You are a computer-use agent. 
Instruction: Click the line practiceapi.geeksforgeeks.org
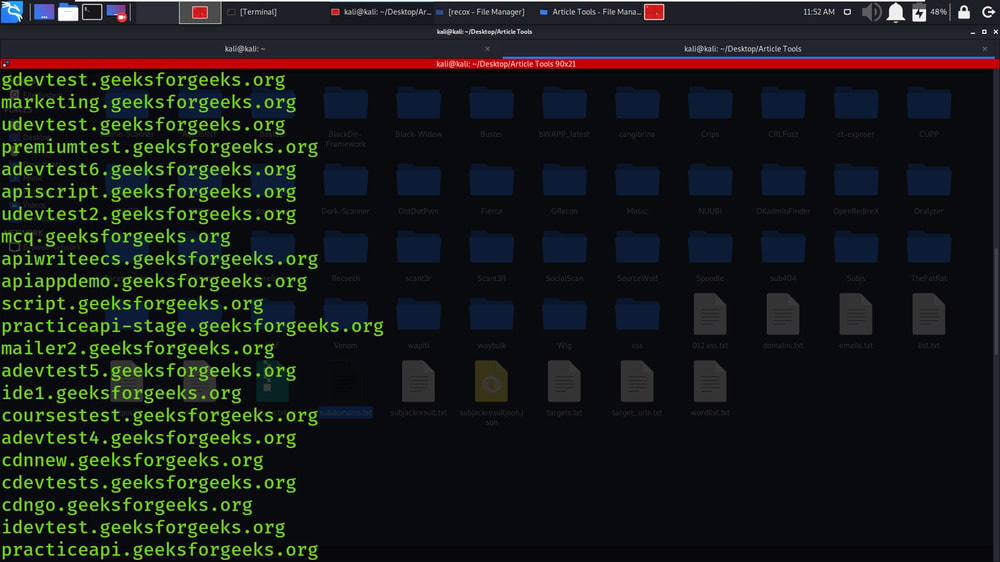click(159, 549)
